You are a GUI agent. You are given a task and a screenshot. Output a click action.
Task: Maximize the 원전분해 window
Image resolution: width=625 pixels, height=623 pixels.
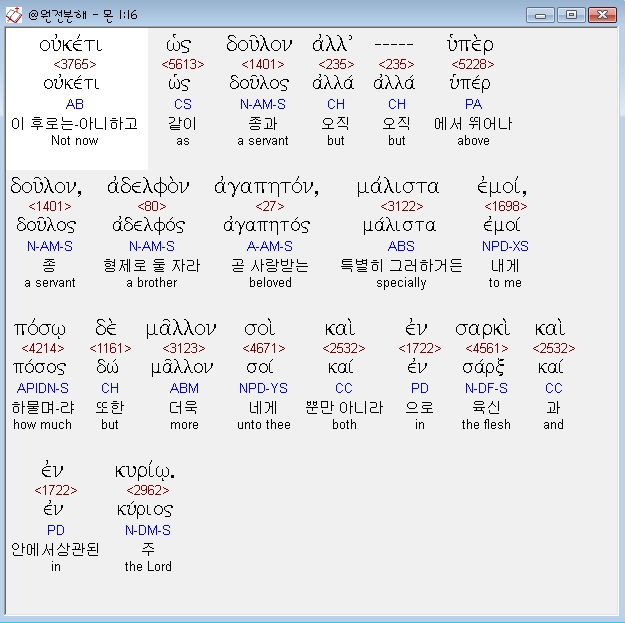coord(571,15)
